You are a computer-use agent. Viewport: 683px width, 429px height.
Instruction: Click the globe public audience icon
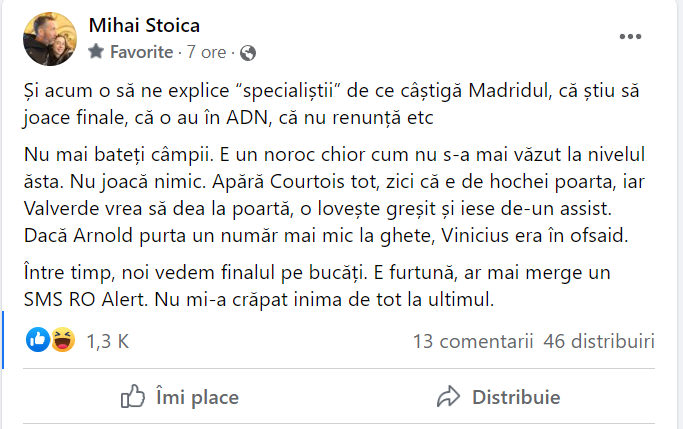tap(249, 51)
